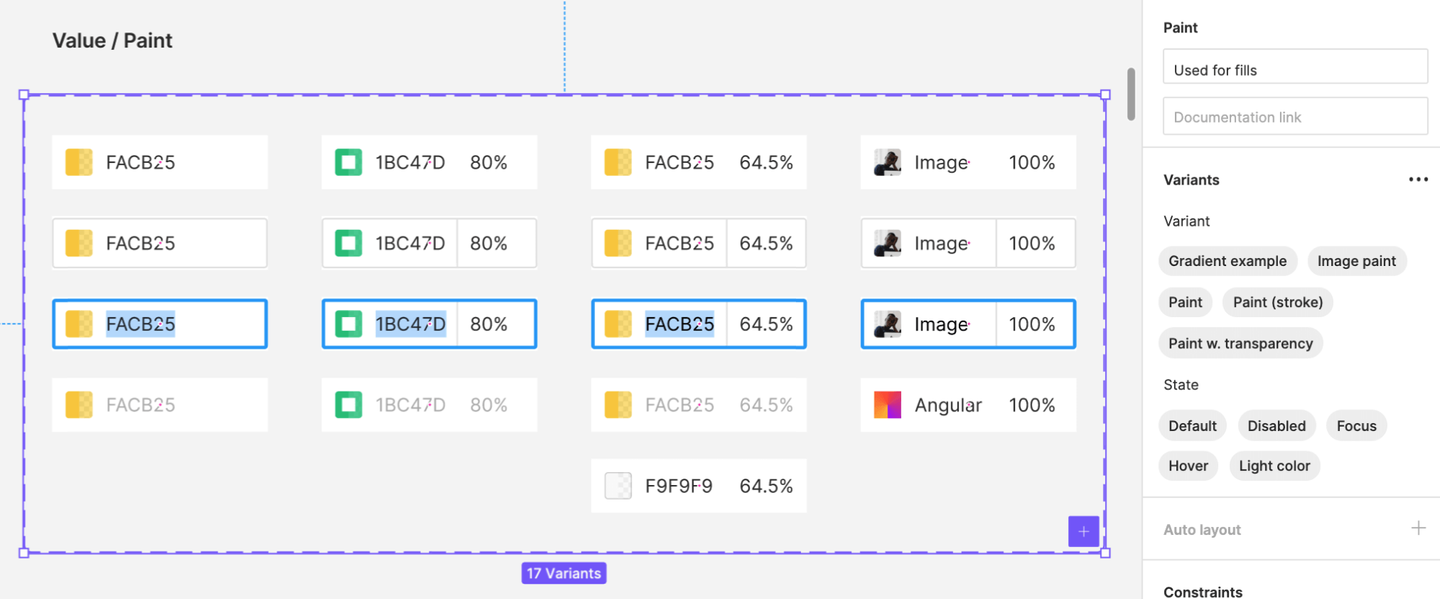Edit the 'Used for fills' description field

pos(1295,70)
